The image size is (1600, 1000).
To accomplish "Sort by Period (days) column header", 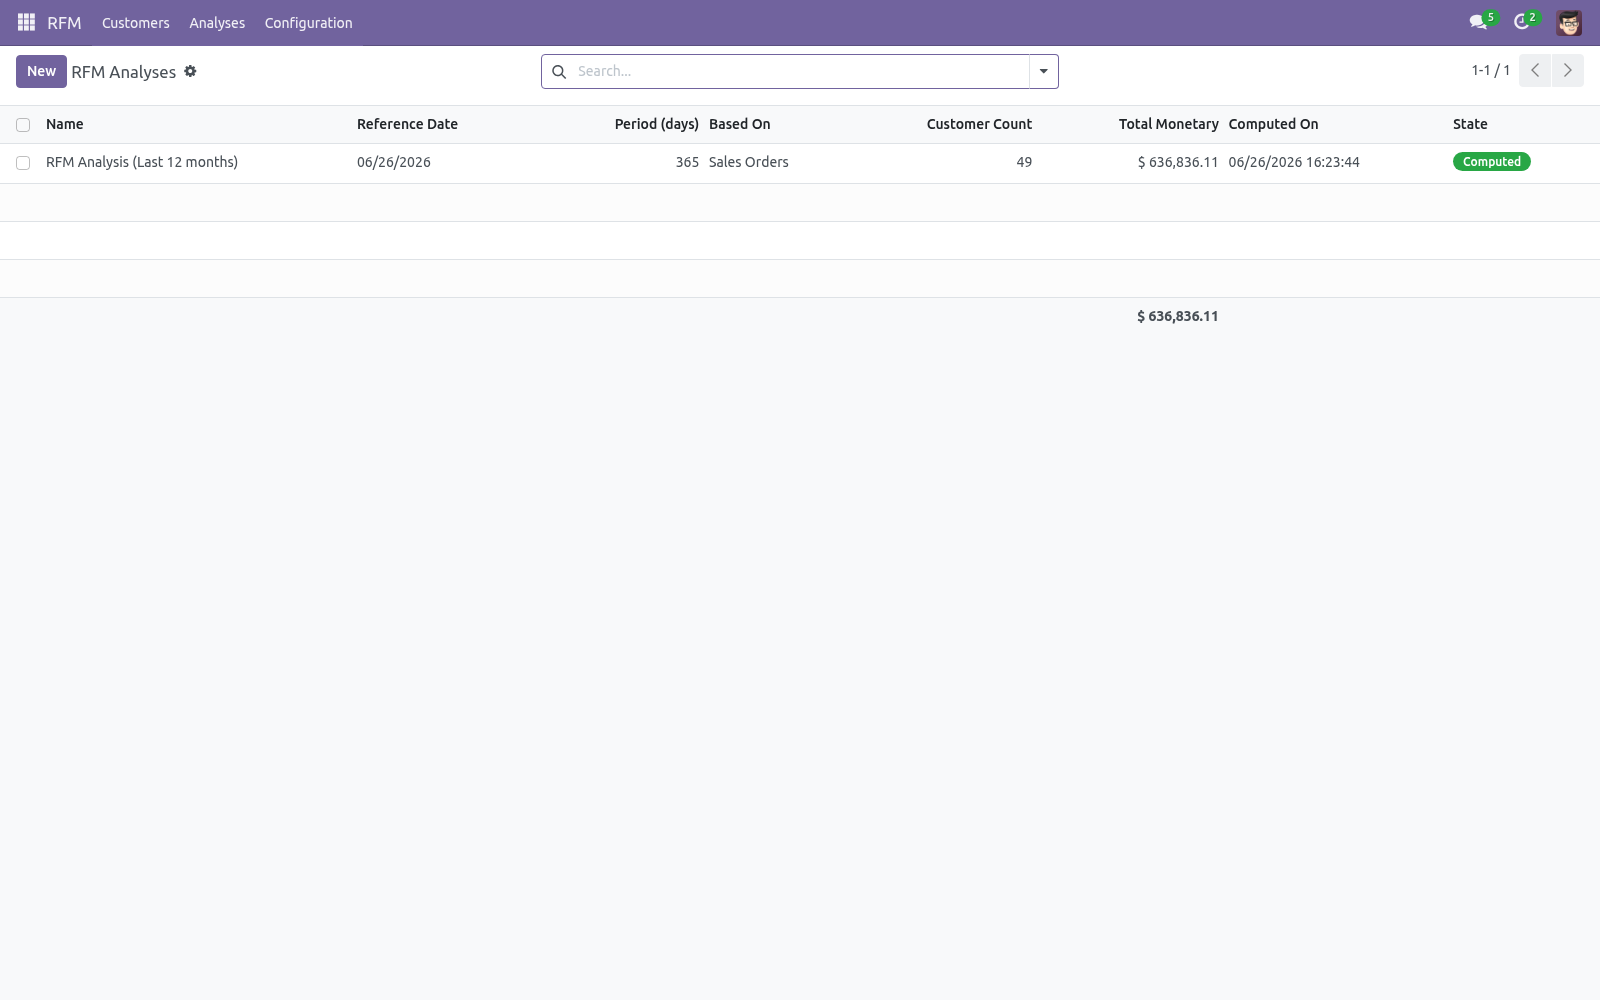I will tap(656, 124).
